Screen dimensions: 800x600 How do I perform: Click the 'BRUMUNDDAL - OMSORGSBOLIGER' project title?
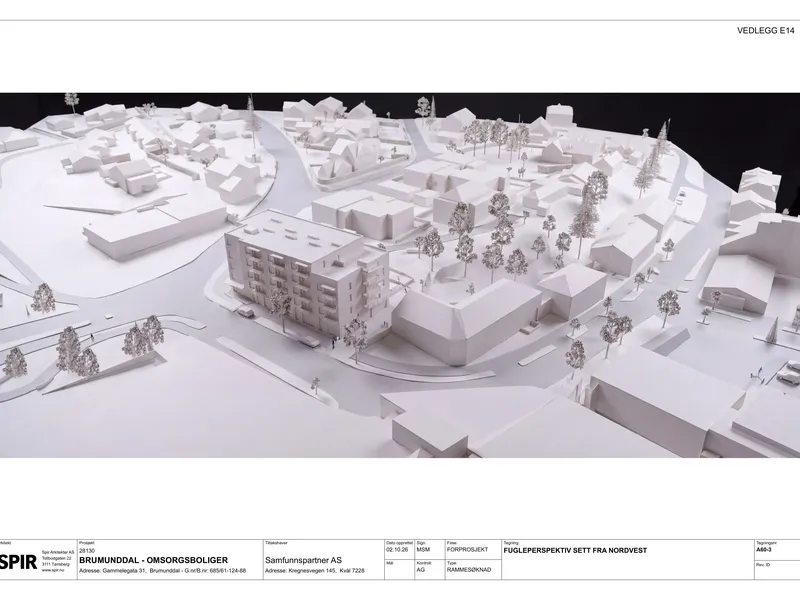click(154, 560)
